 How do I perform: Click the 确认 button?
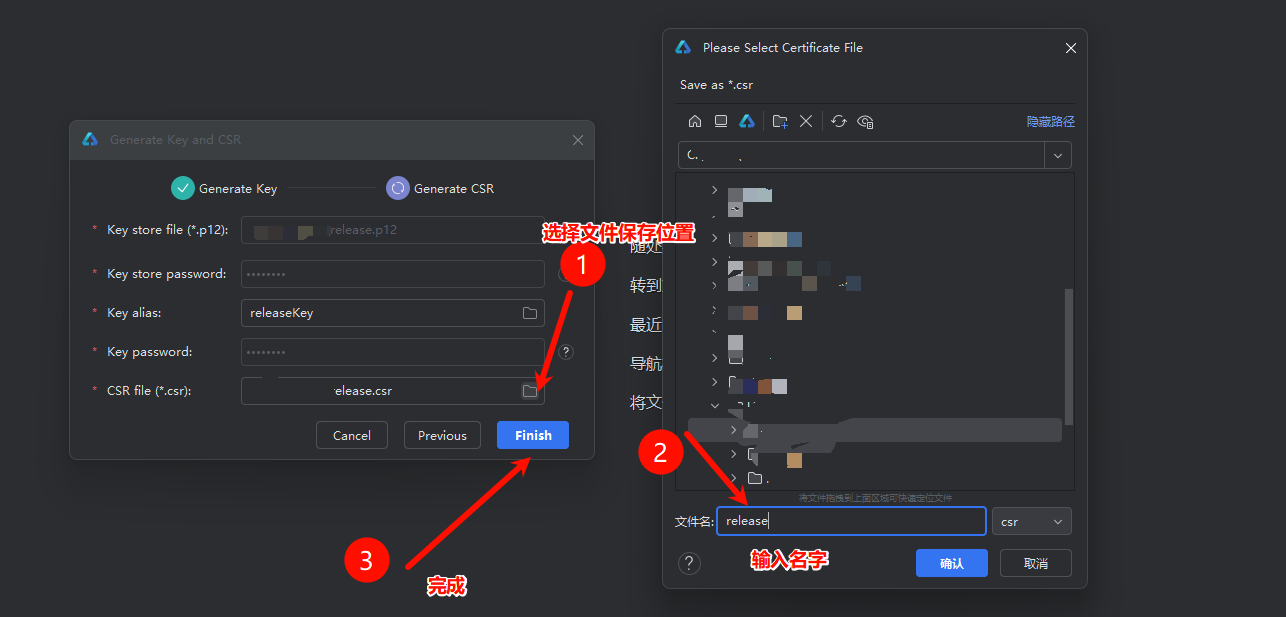click(x=951, y=563)
